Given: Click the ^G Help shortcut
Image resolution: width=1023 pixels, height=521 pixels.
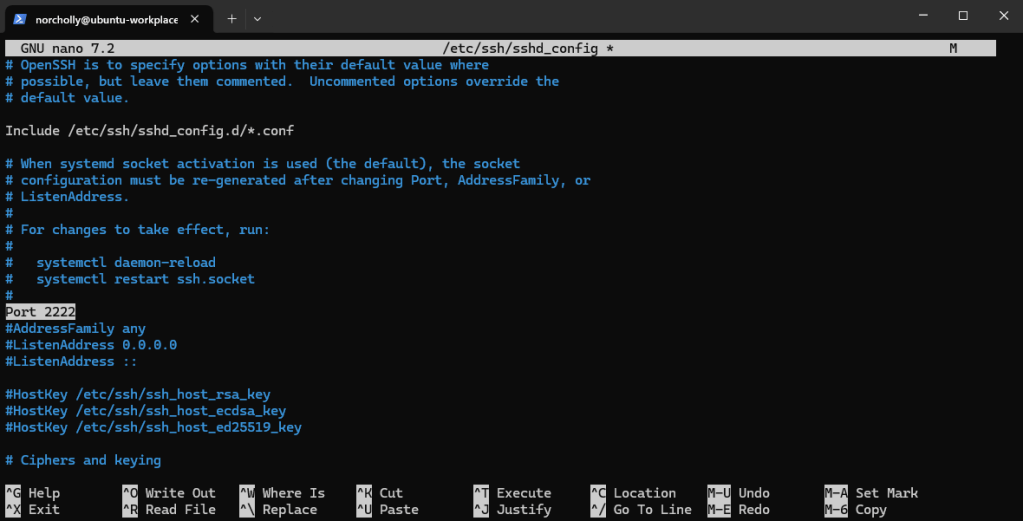Looking at the screenshot, I should click(33, 493).
